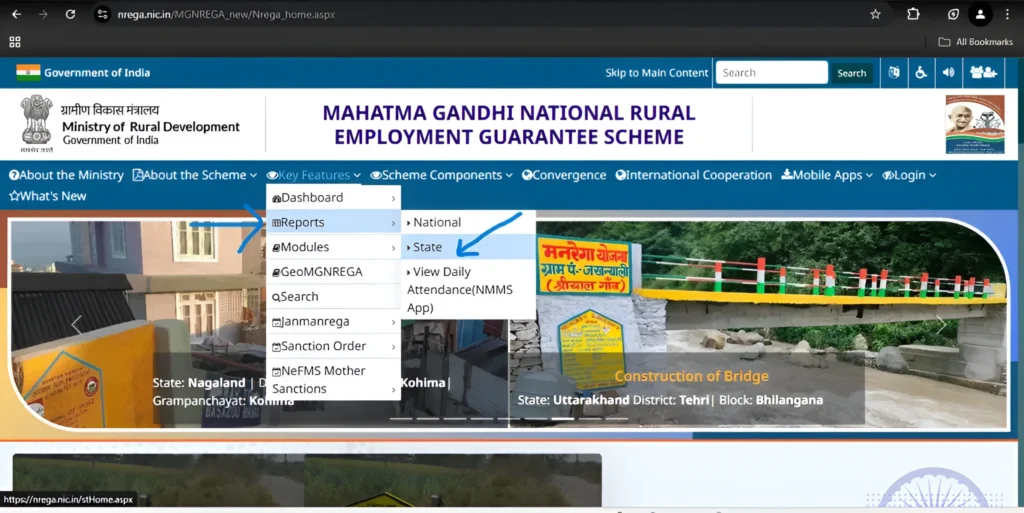Viewport: 1024px width, 513px height.
Task: Open the browser extensions puzzle icon
Action: click(913, 14)
